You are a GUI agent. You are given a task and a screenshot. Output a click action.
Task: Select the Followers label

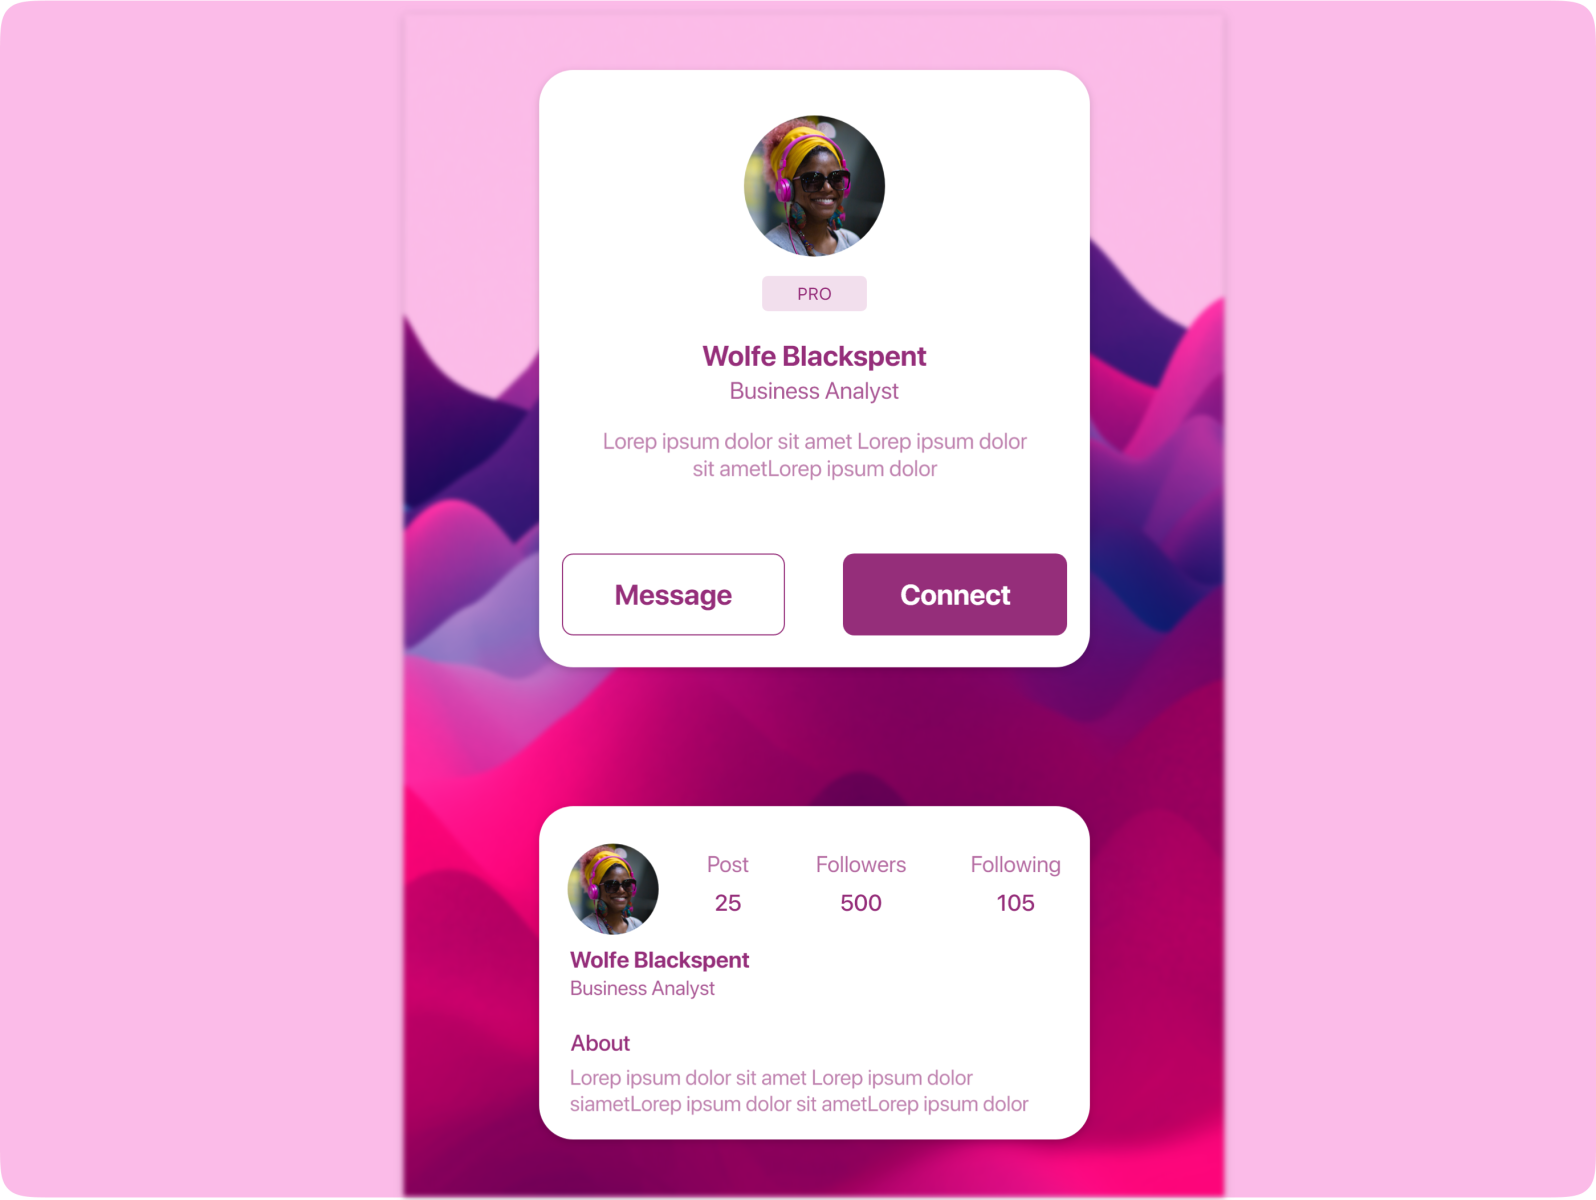tap(861, 865)
